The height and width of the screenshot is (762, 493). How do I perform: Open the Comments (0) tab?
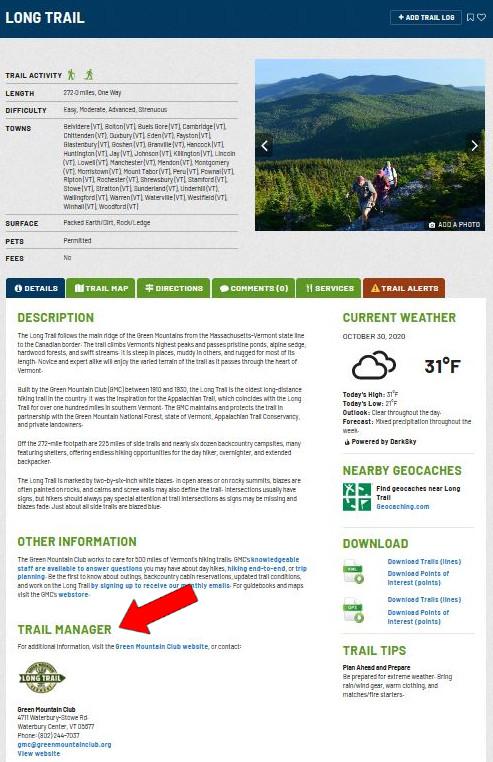coord(253,288)
